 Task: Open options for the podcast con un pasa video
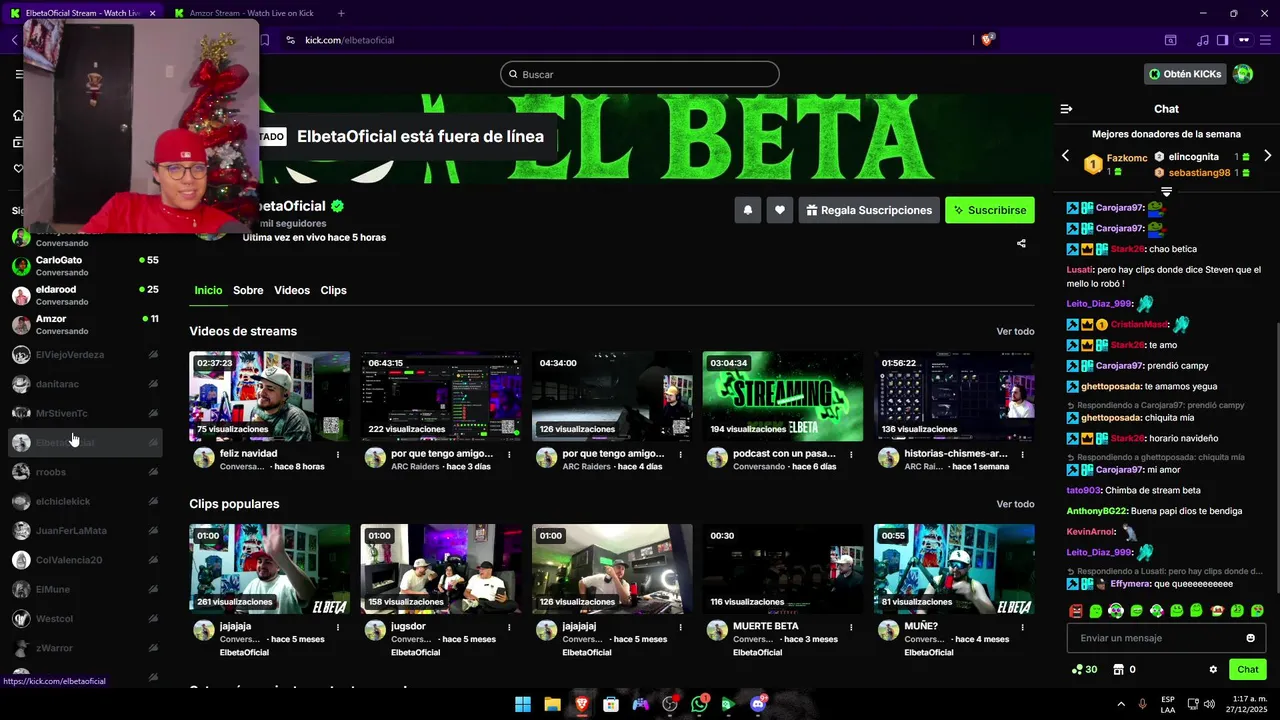point(851,454)
